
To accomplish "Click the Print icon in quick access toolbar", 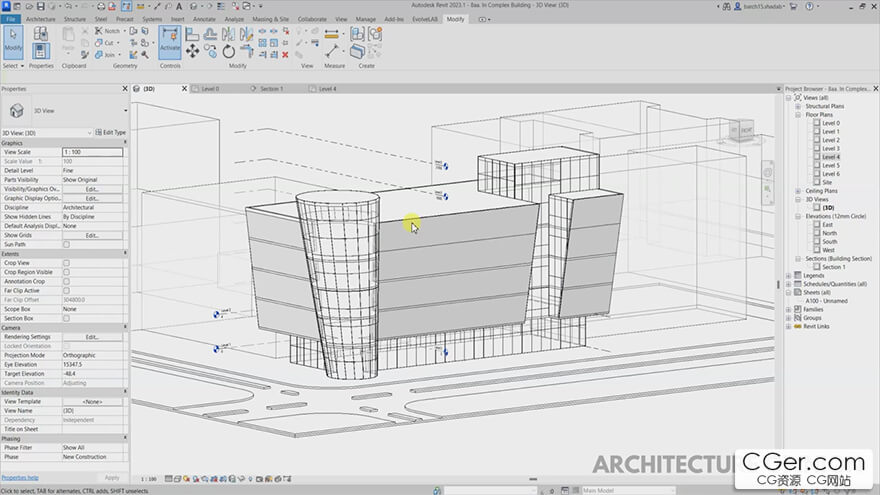I will (100, 6).
